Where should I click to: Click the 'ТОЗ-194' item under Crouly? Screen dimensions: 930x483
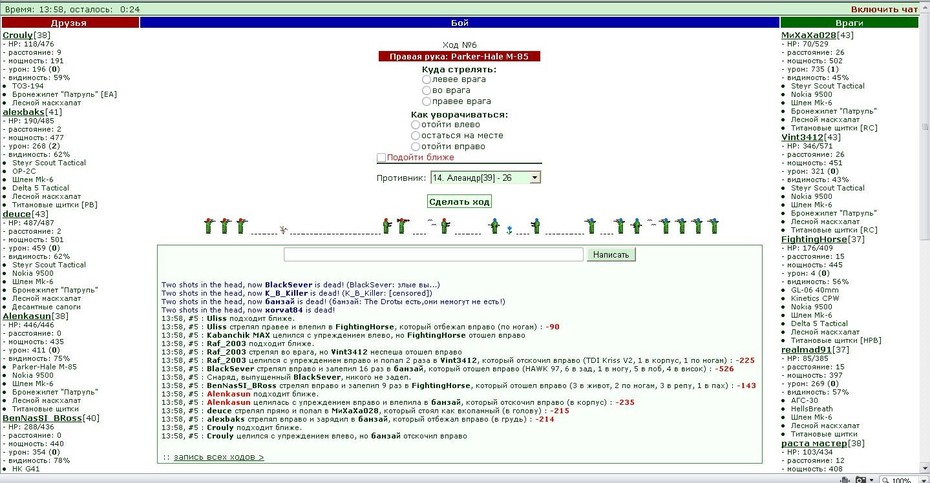(x=28, y=86)
